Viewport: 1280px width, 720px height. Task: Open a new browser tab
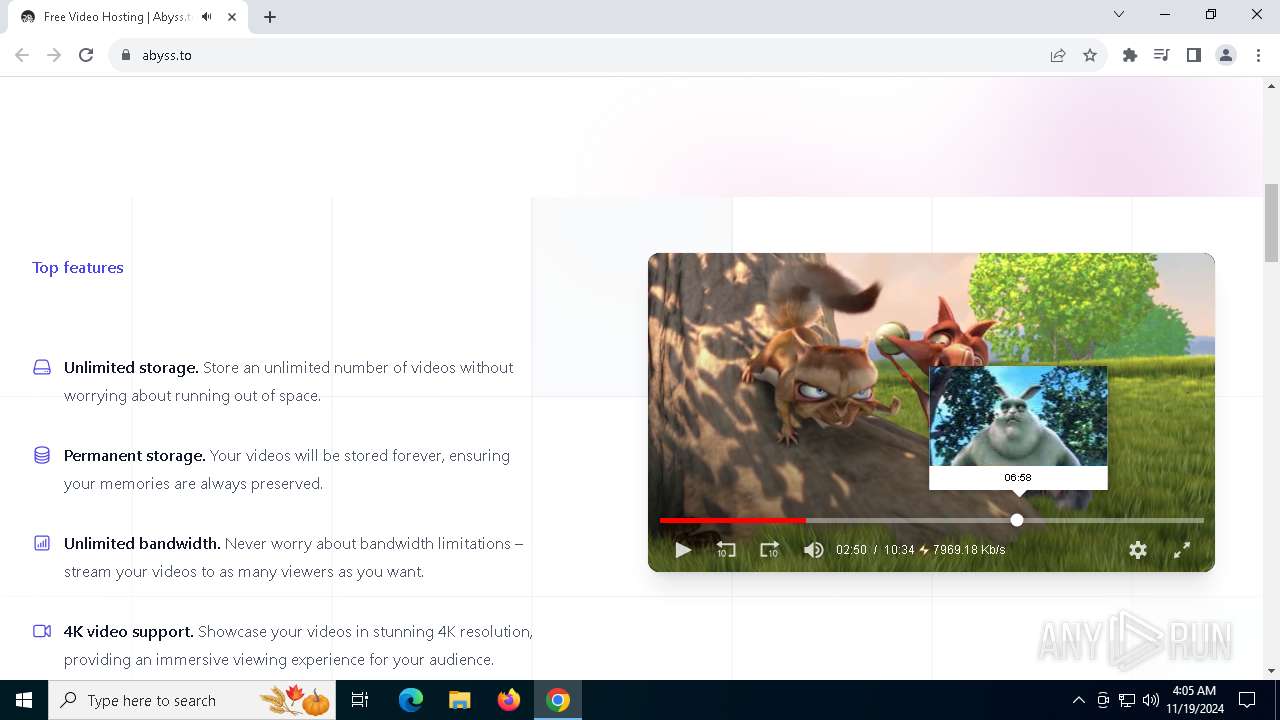click(270, 17)
